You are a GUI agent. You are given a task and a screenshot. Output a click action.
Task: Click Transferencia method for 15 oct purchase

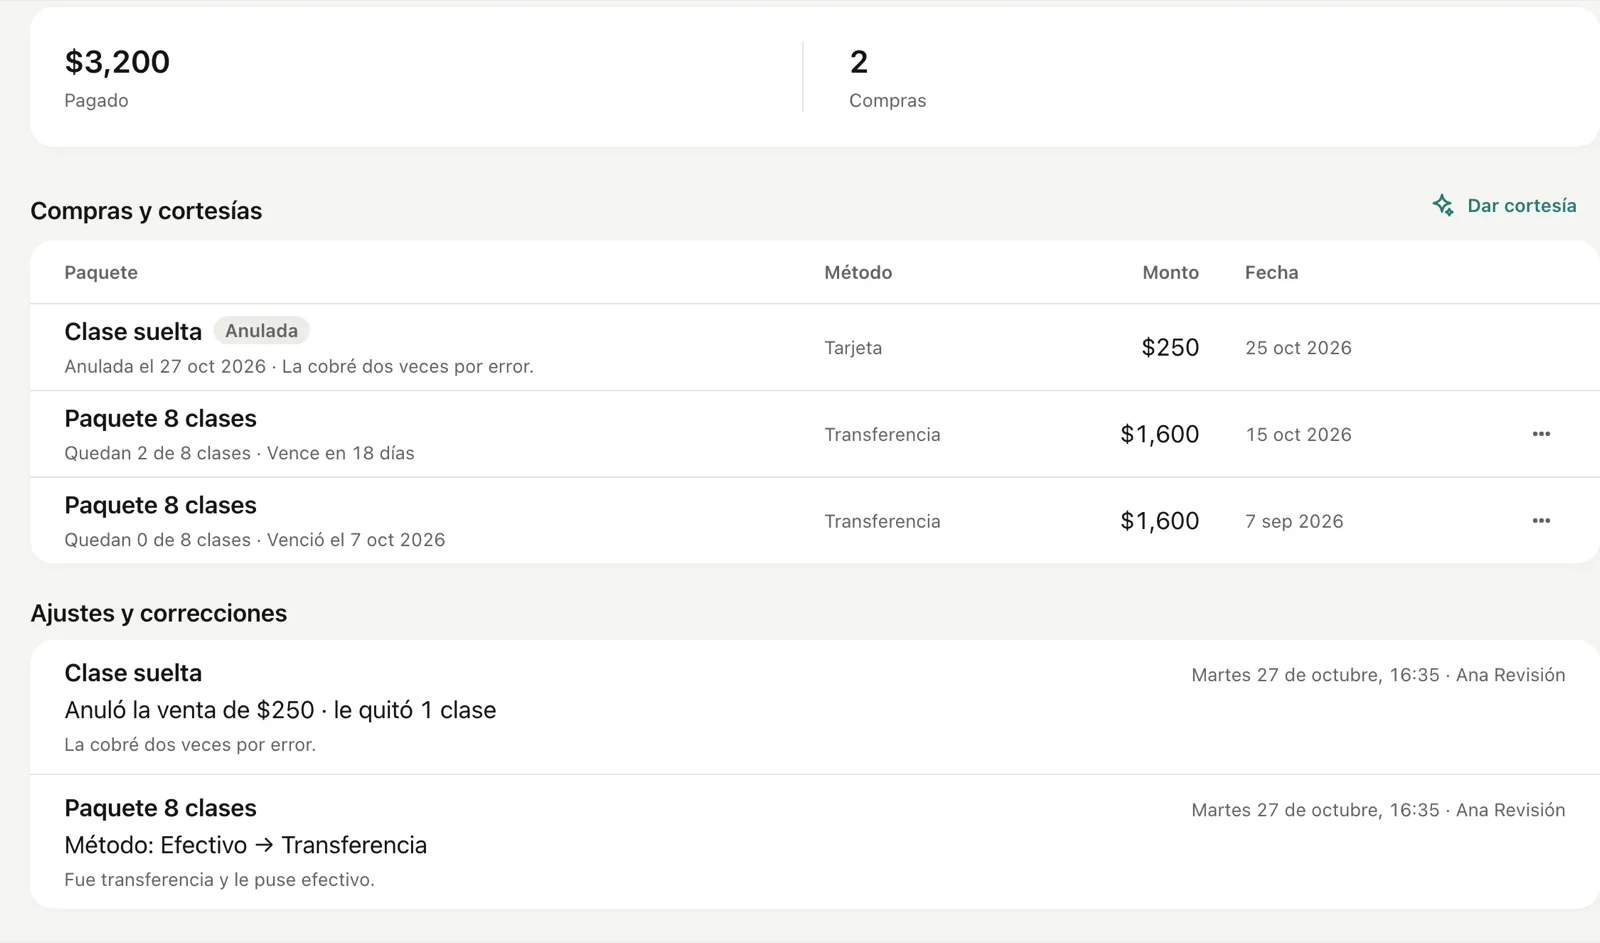coord(882,435)
